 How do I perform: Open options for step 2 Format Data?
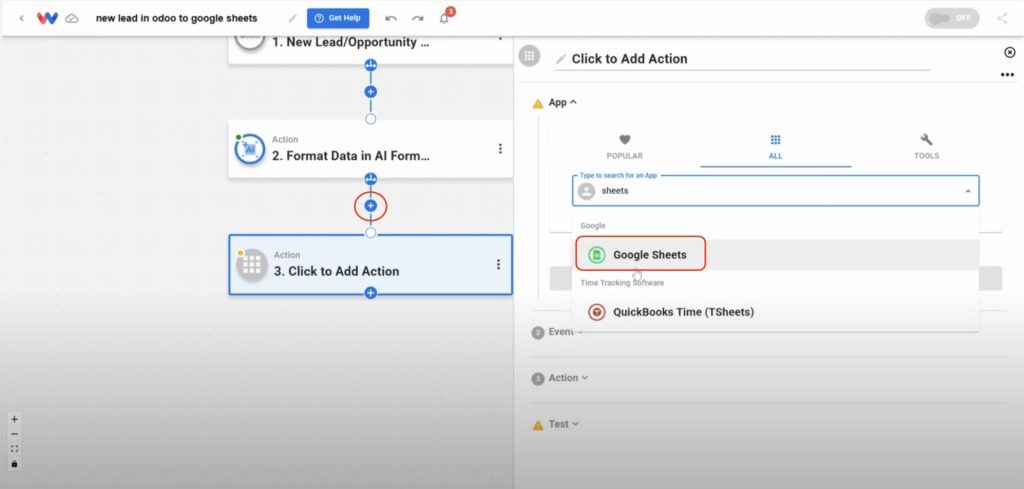[500, 149]
